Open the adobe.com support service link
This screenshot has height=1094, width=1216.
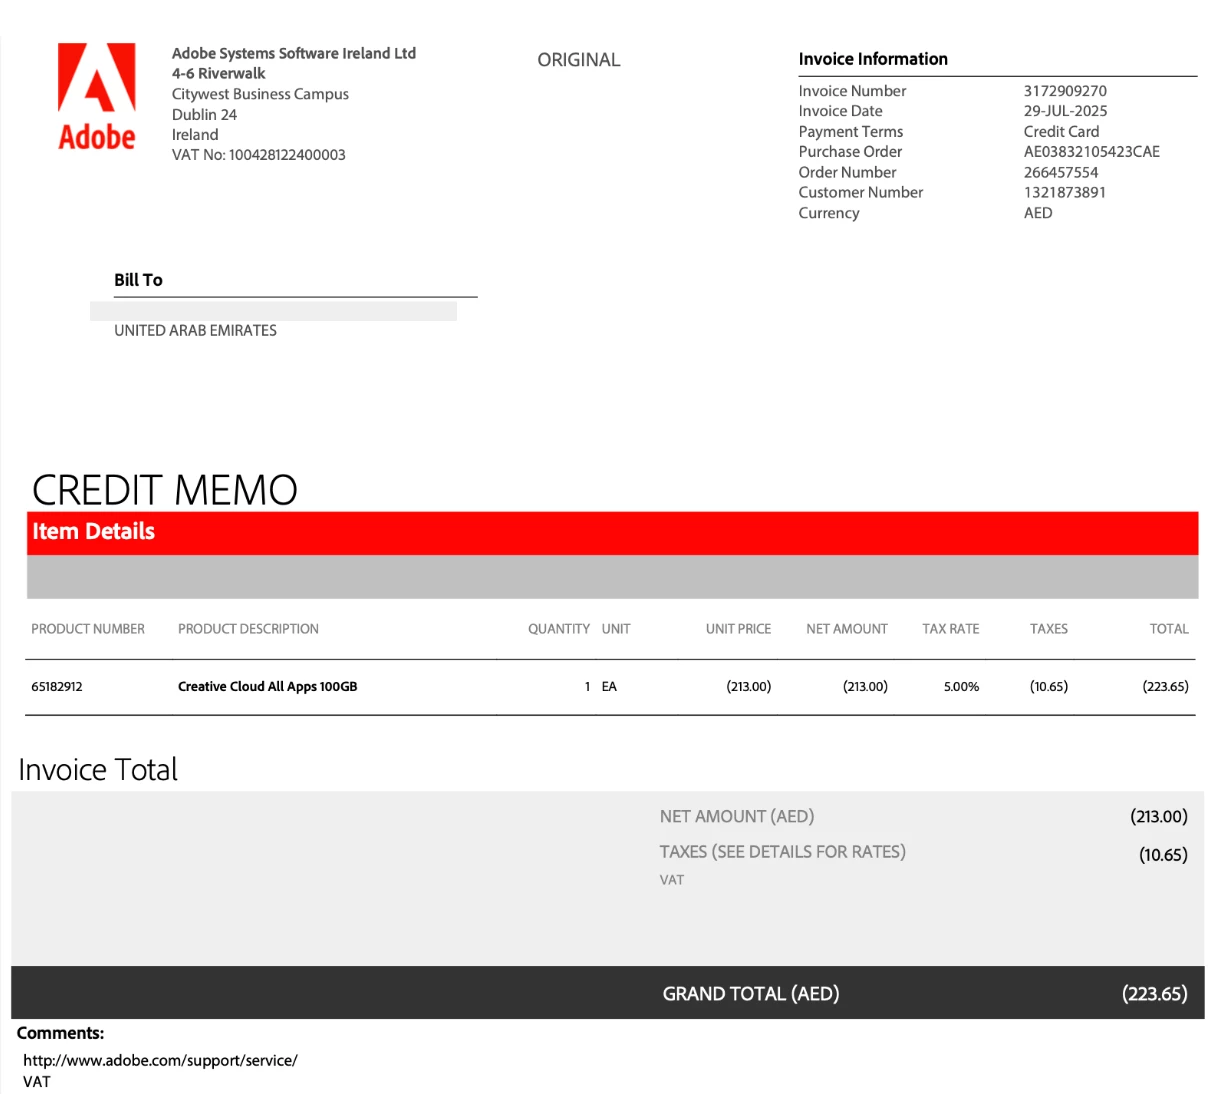[x=160, y=1060]
